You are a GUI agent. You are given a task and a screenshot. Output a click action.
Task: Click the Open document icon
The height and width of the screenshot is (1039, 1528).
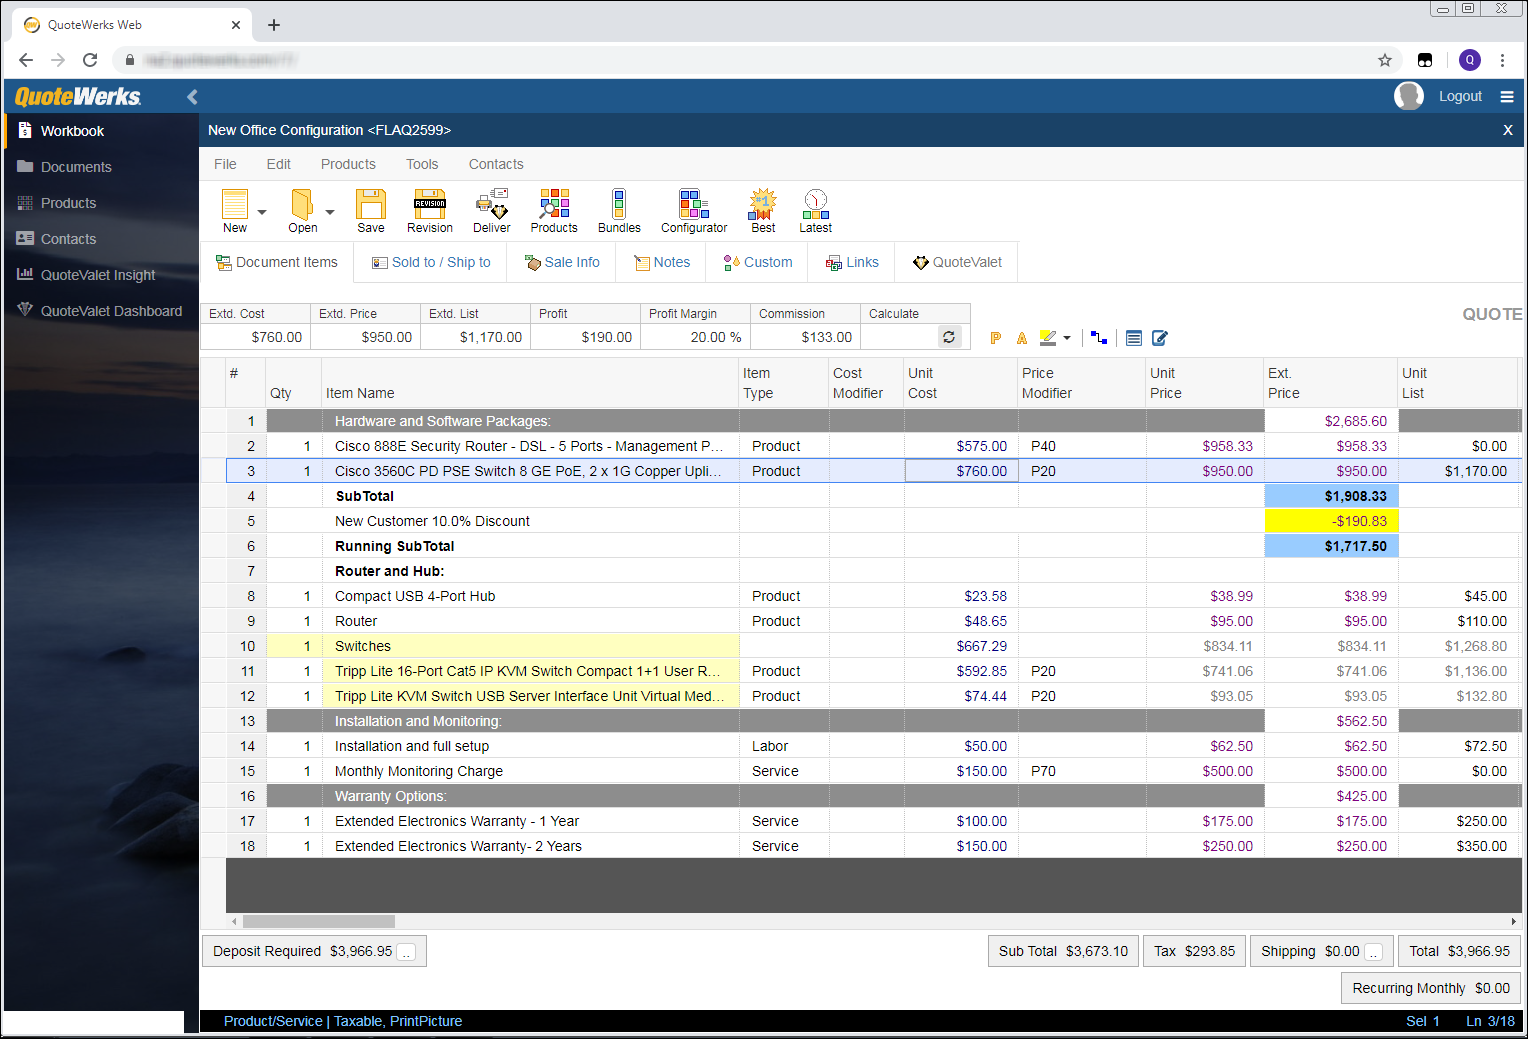click(x=302, y=204)
